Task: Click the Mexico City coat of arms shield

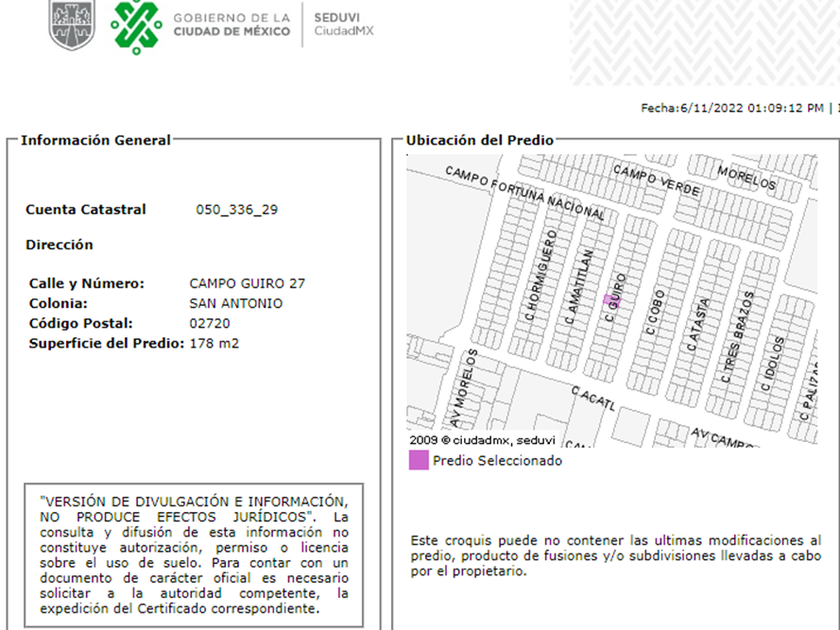Action: [72, 24]
